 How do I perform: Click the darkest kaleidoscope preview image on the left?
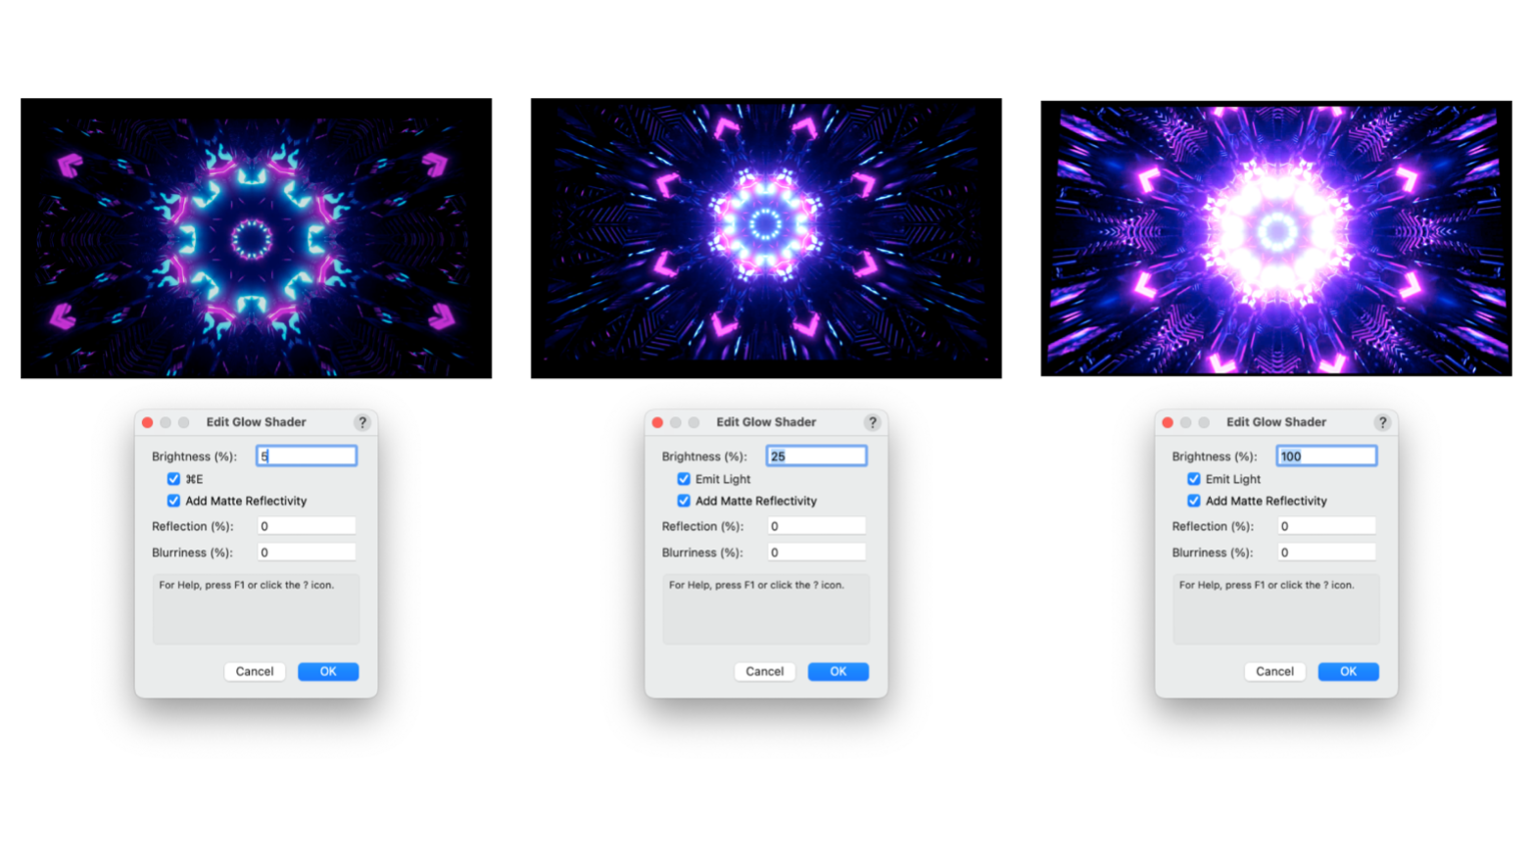pos(256,238)
